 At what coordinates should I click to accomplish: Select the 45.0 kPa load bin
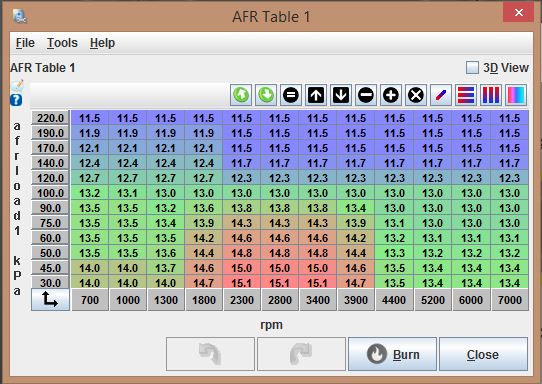coord(50,268)
